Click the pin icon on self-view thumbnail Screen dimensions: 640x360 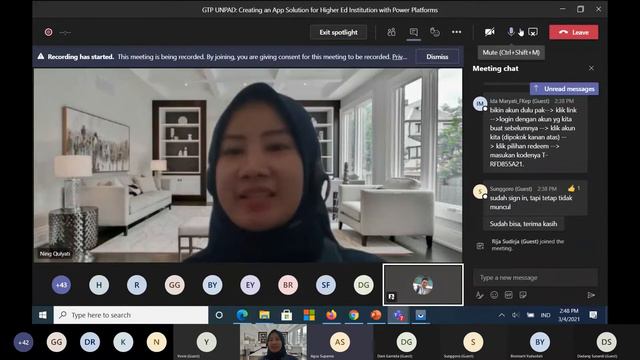coord(391,297)
